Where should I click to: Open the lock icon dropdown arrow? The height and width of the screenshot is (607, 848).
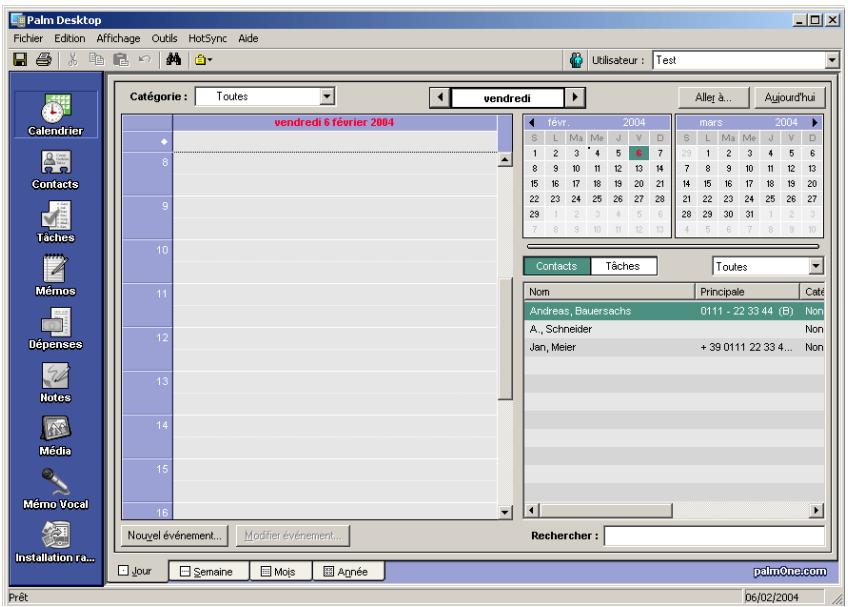(x=210, y=60)
